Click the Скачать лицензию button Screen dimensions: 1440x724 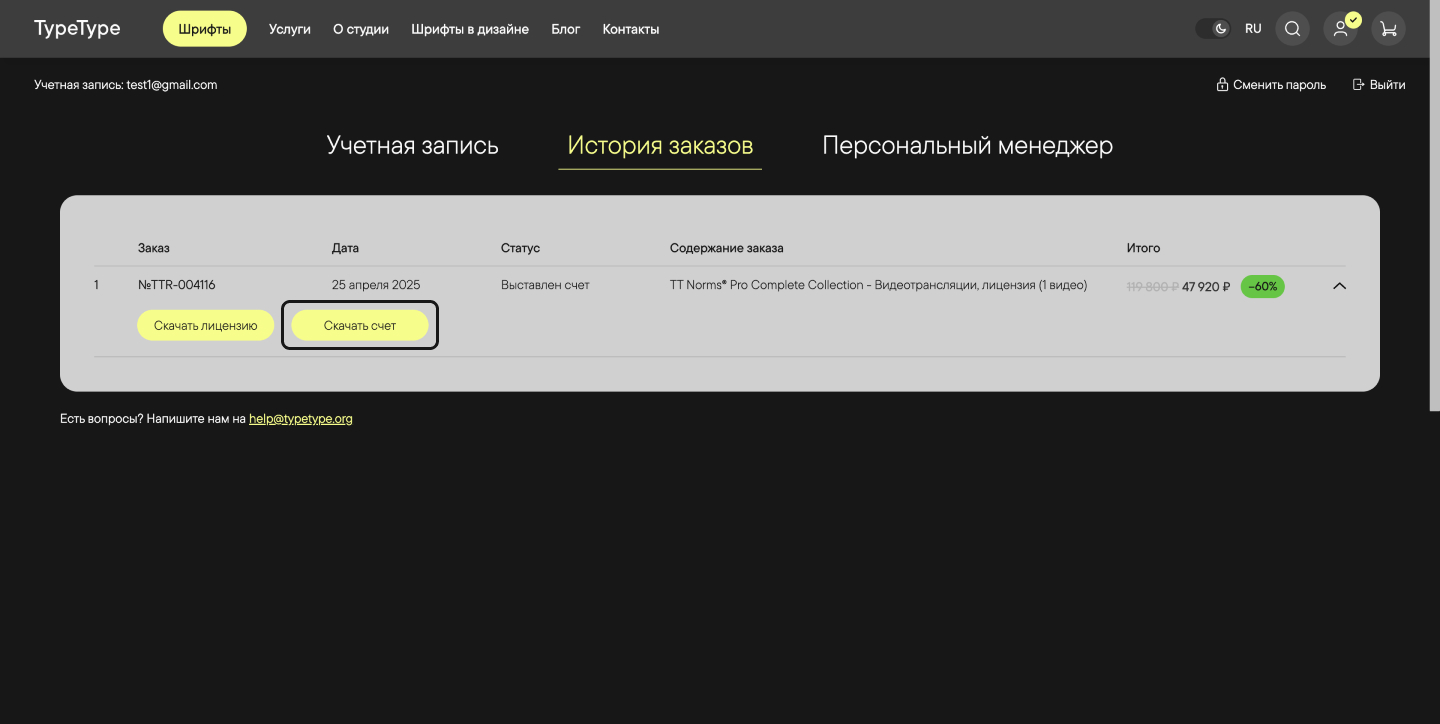(x=205, y=325)
